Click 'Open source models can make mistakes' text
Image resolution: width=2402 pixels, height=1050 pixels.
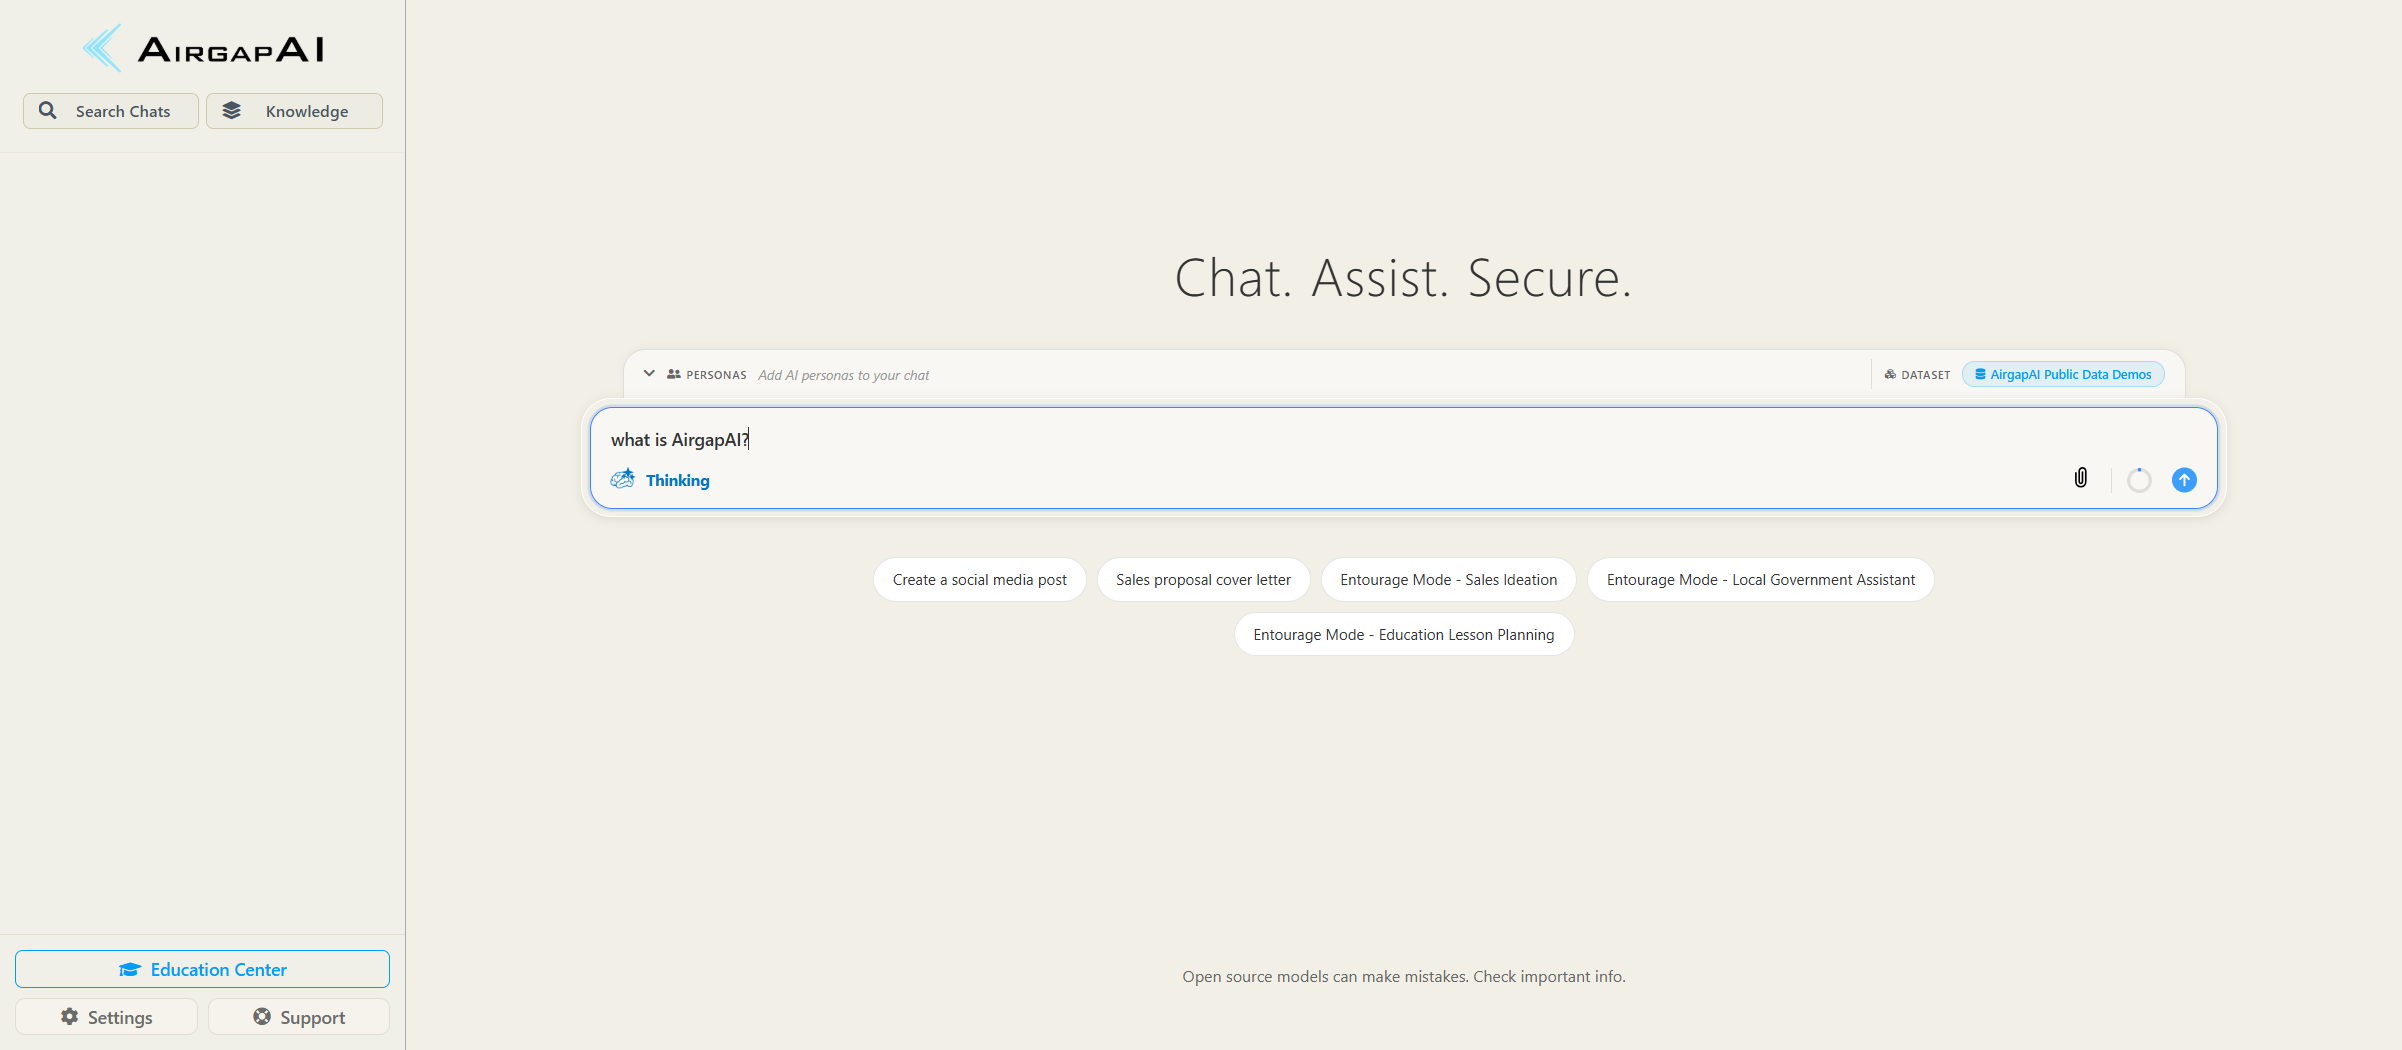[1325, 976]
